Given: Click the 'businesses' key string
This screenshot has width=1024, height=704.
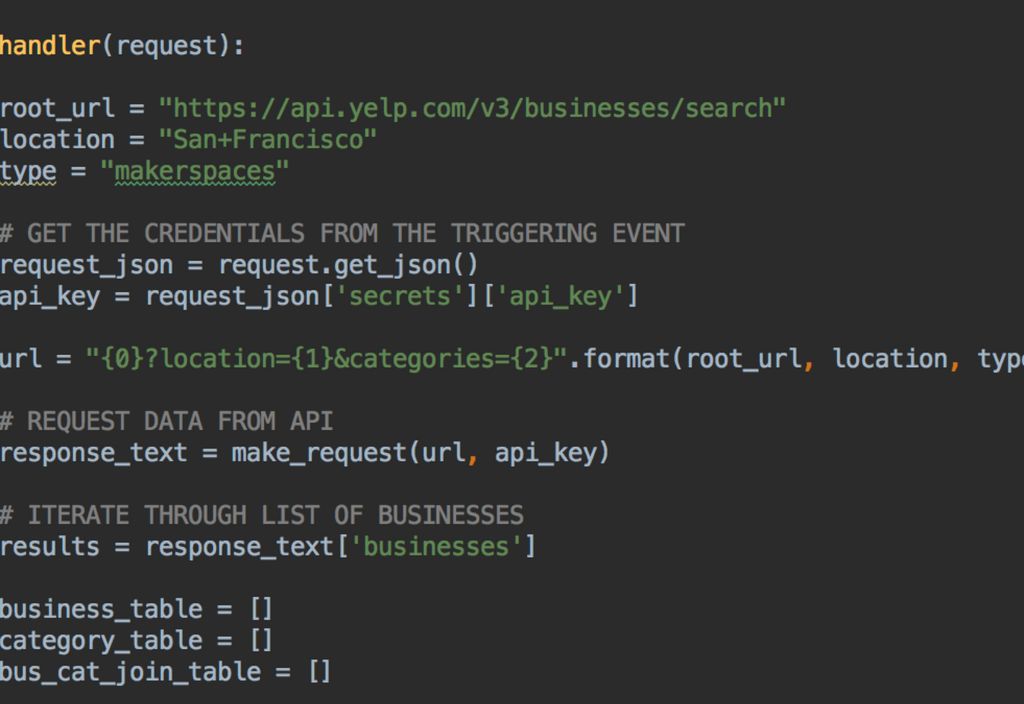Looking at the screenshot, I should click(x=436, y=547).
